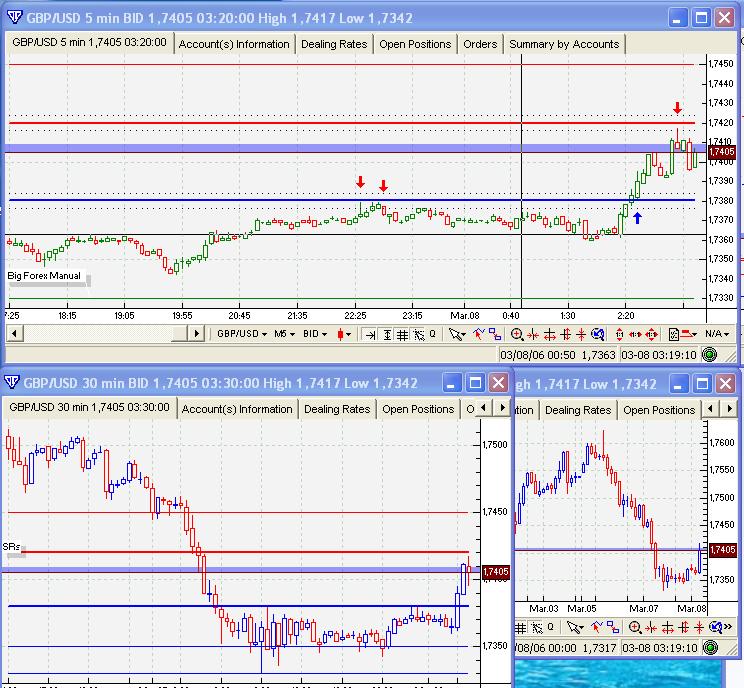This screenshot has height=688, width=744.
Task: Click the 1,7405 price marker on the 5 min chart
Action: (721, 152)
